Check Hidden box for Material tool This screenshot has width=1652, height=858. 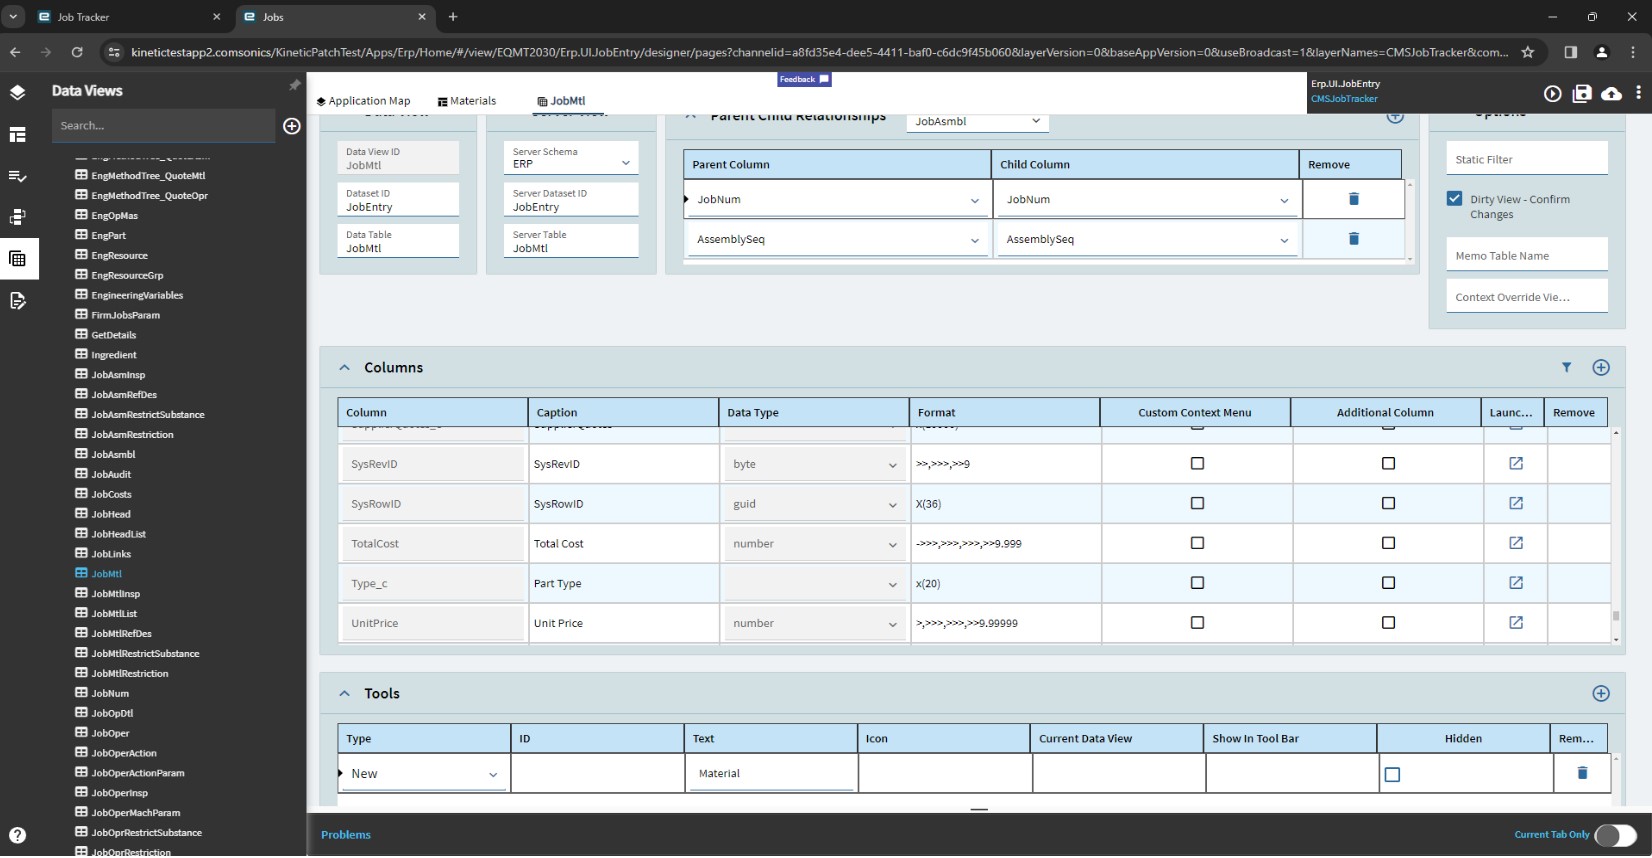pyautogui.click(x=1392, y=774)
